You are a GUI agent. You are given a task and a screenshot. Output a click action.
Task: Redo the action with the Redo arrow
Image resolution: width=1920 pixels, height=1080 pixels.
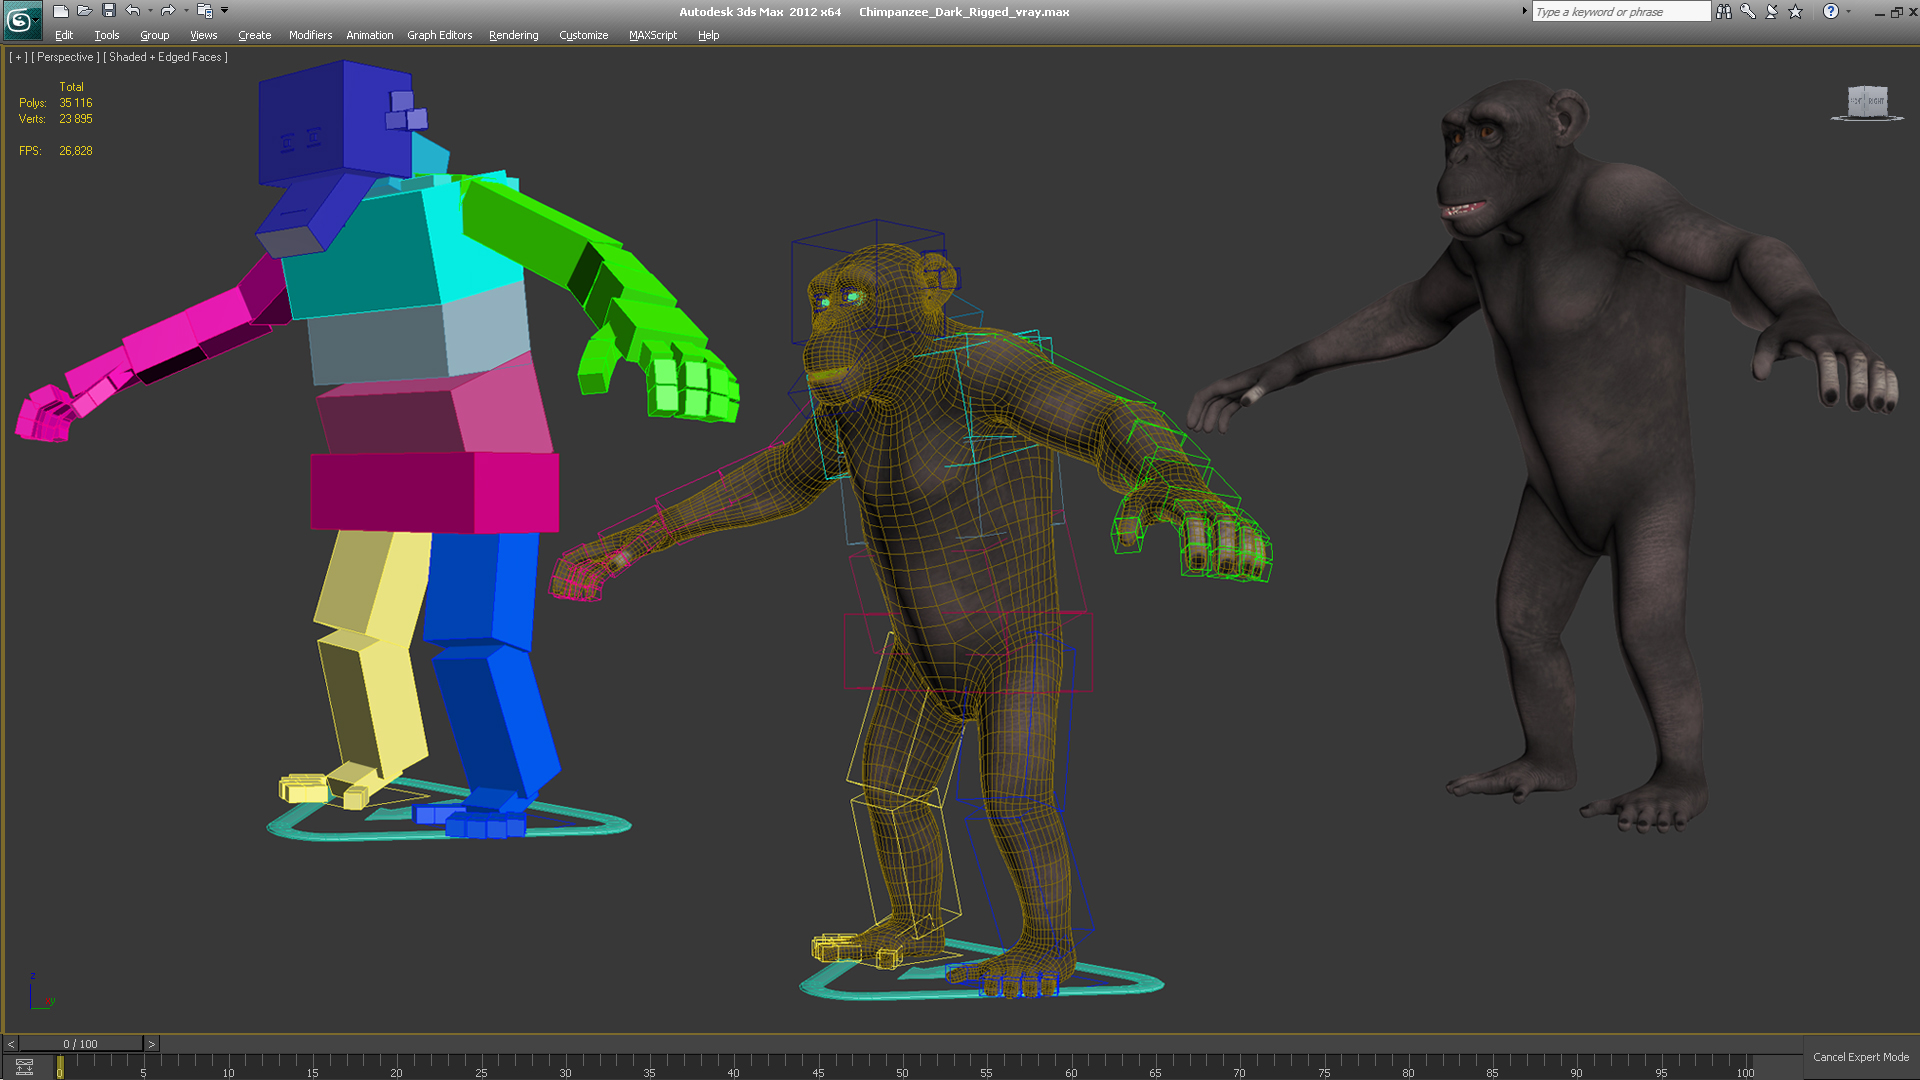[168, 11]
